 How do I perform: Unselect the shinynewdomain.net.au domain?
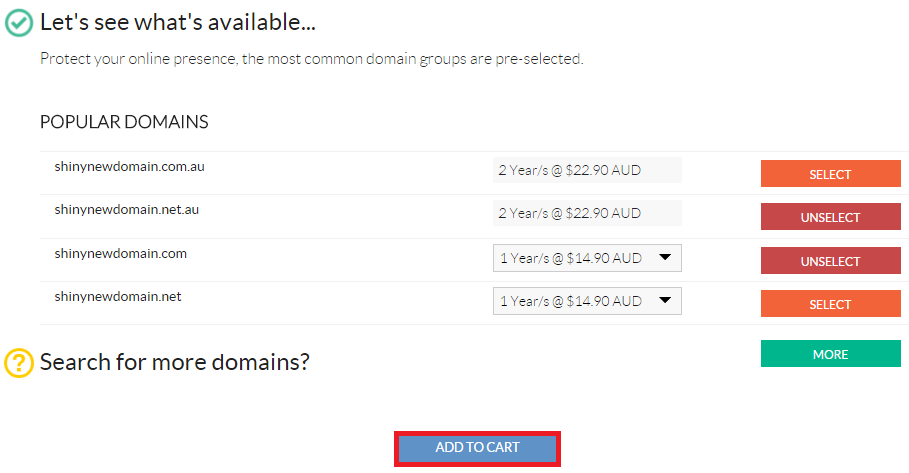(830, 217)
